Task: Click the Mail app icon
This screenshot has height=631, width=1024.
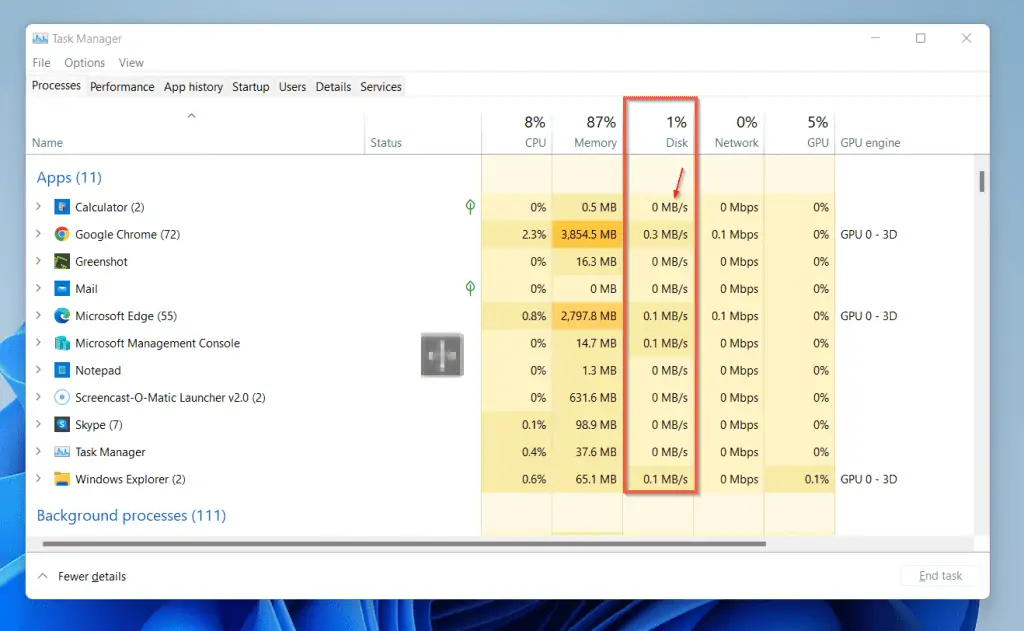Action: tap(61, 289)
